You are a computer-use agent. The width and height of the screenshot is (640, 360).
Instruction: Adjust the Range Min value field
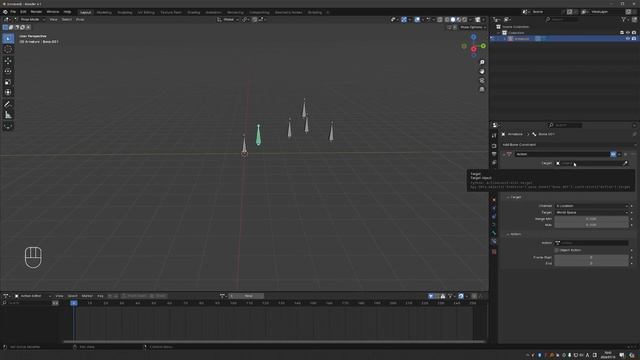[x=591, y=219]
